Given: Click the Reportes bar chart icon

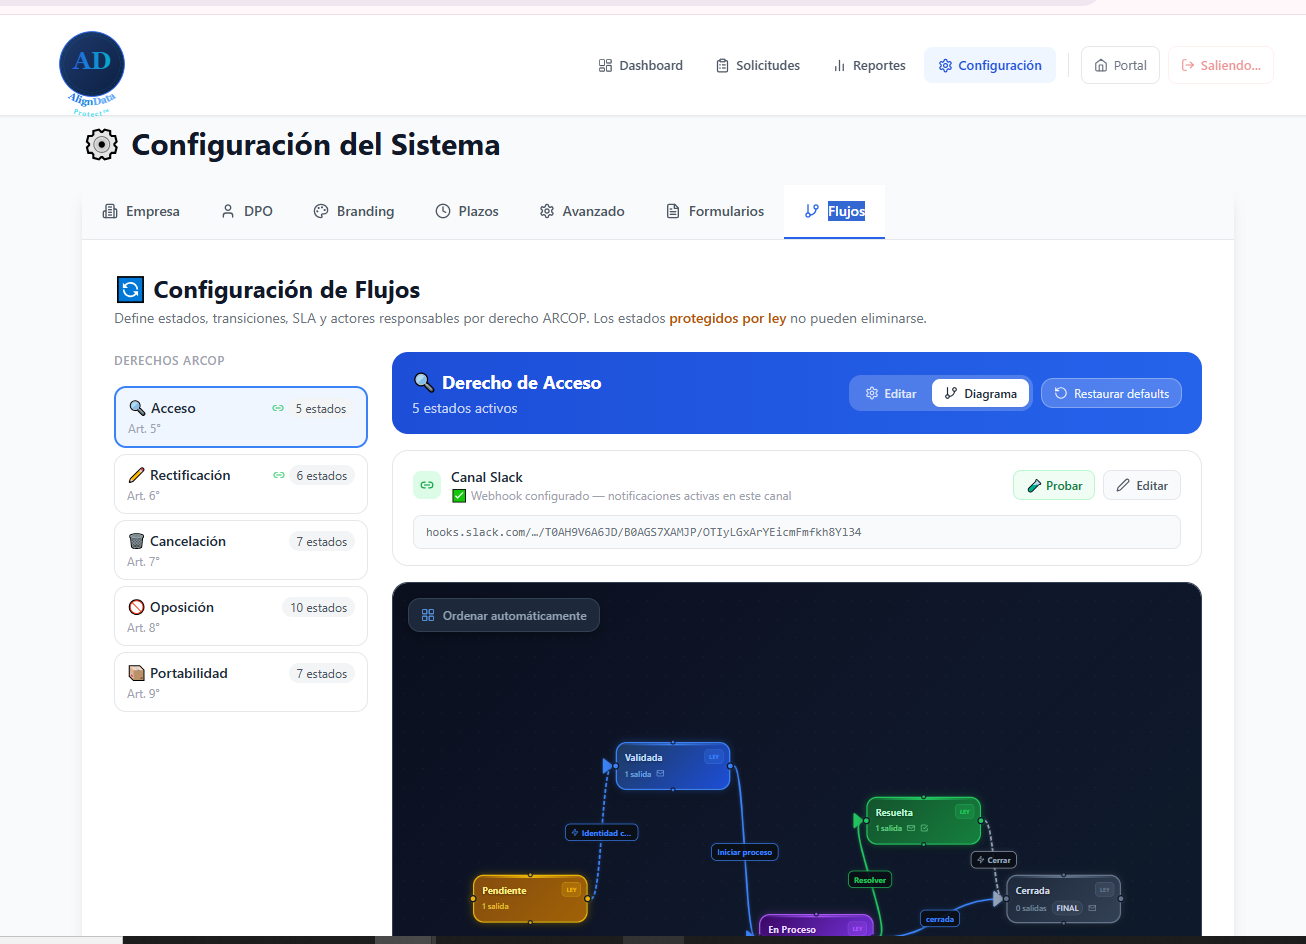Looking at the screenshot, I should (839, 65).
